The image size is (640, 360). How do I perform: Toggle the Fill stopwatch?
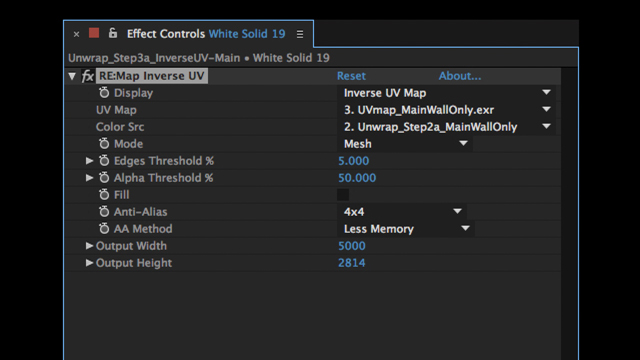(x=104, y=195)
